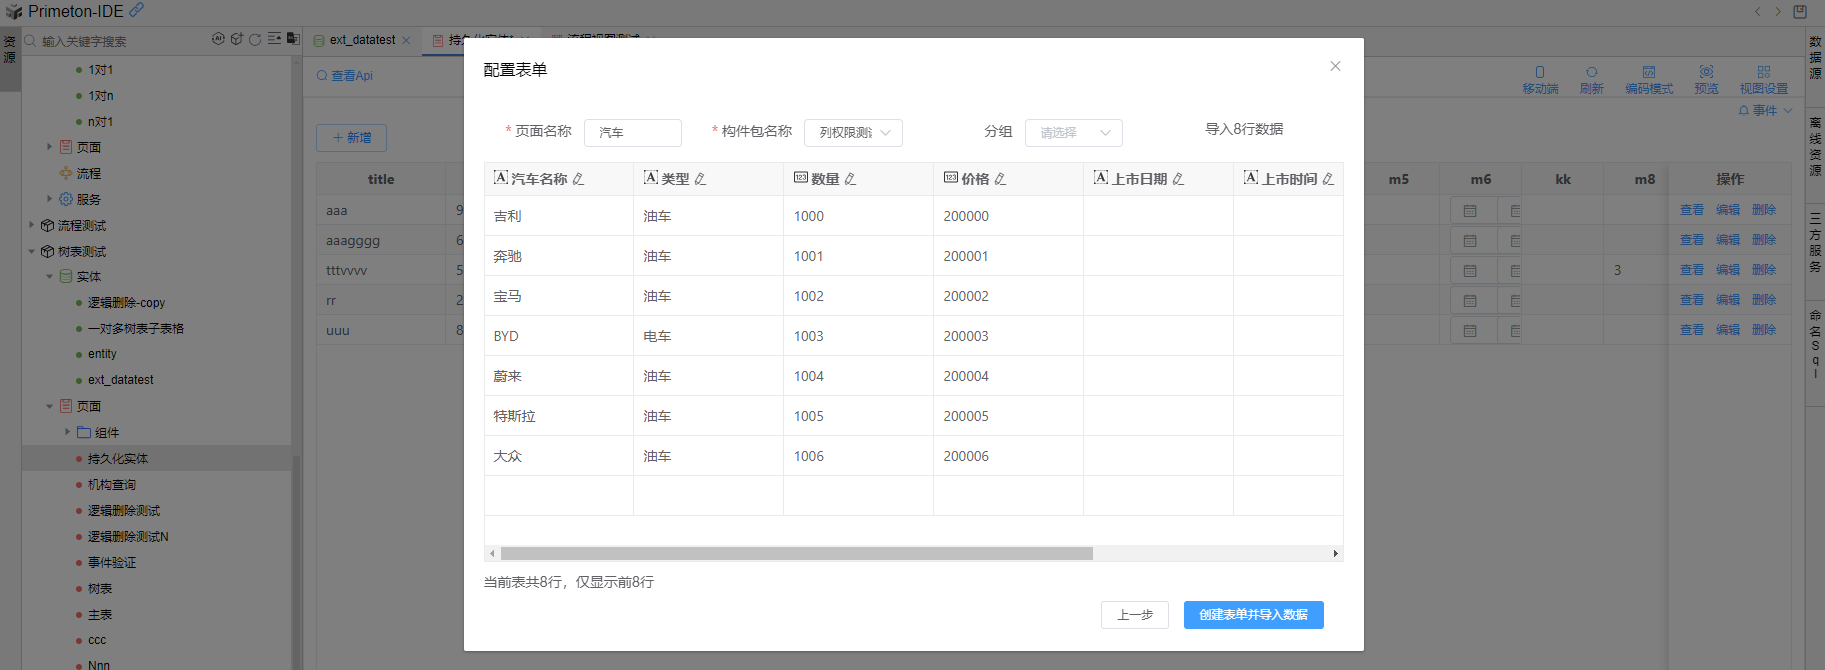Click the number type icon before 数量
Image resolution: width=1825 pixels, height=670 pixels.
click(x=801, y=178)
